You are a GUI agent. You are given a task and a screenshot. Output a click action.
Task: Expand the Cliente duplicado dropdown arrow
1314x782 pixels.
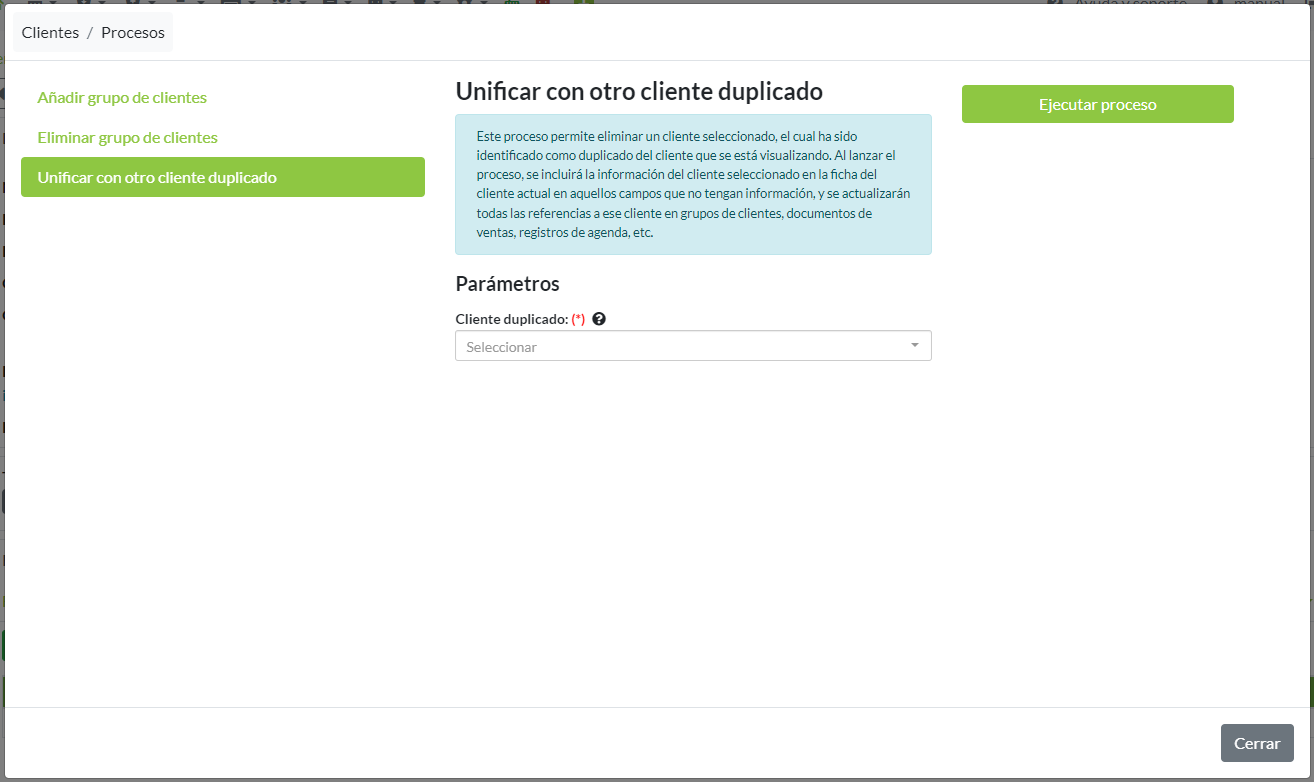[914, 346]
